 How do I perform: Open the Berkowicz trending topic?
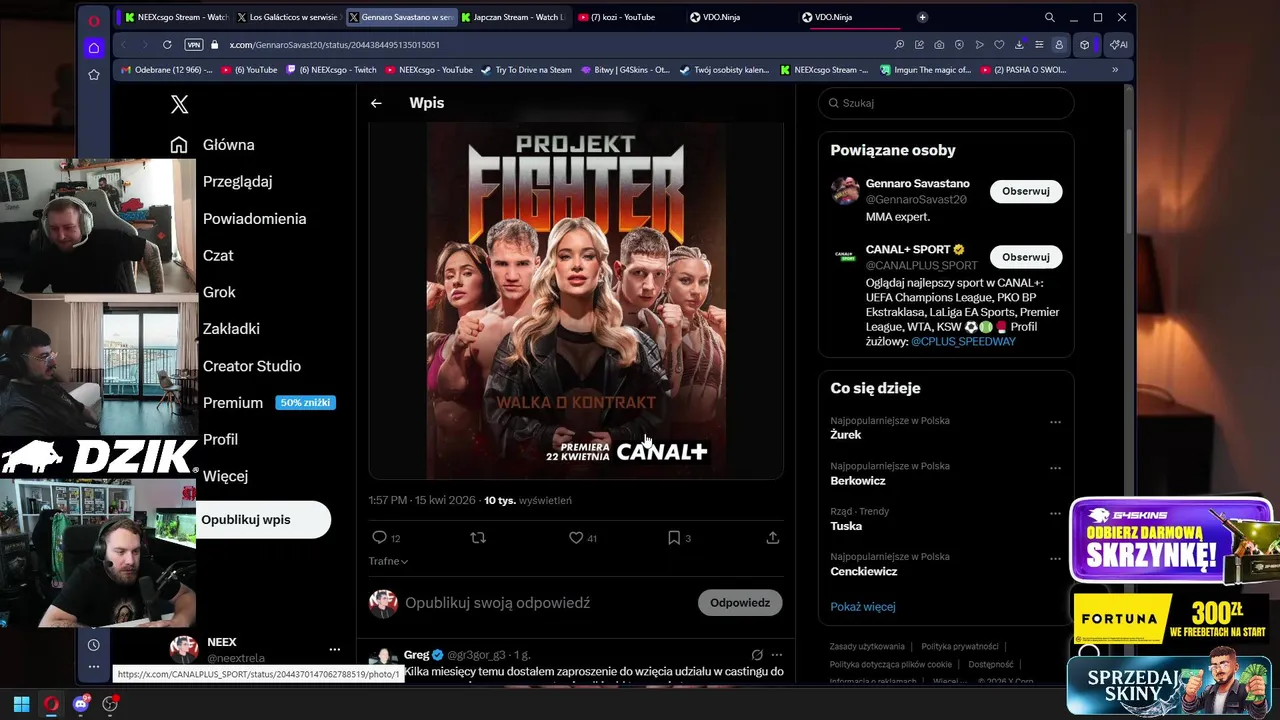(x=857, y=481)
